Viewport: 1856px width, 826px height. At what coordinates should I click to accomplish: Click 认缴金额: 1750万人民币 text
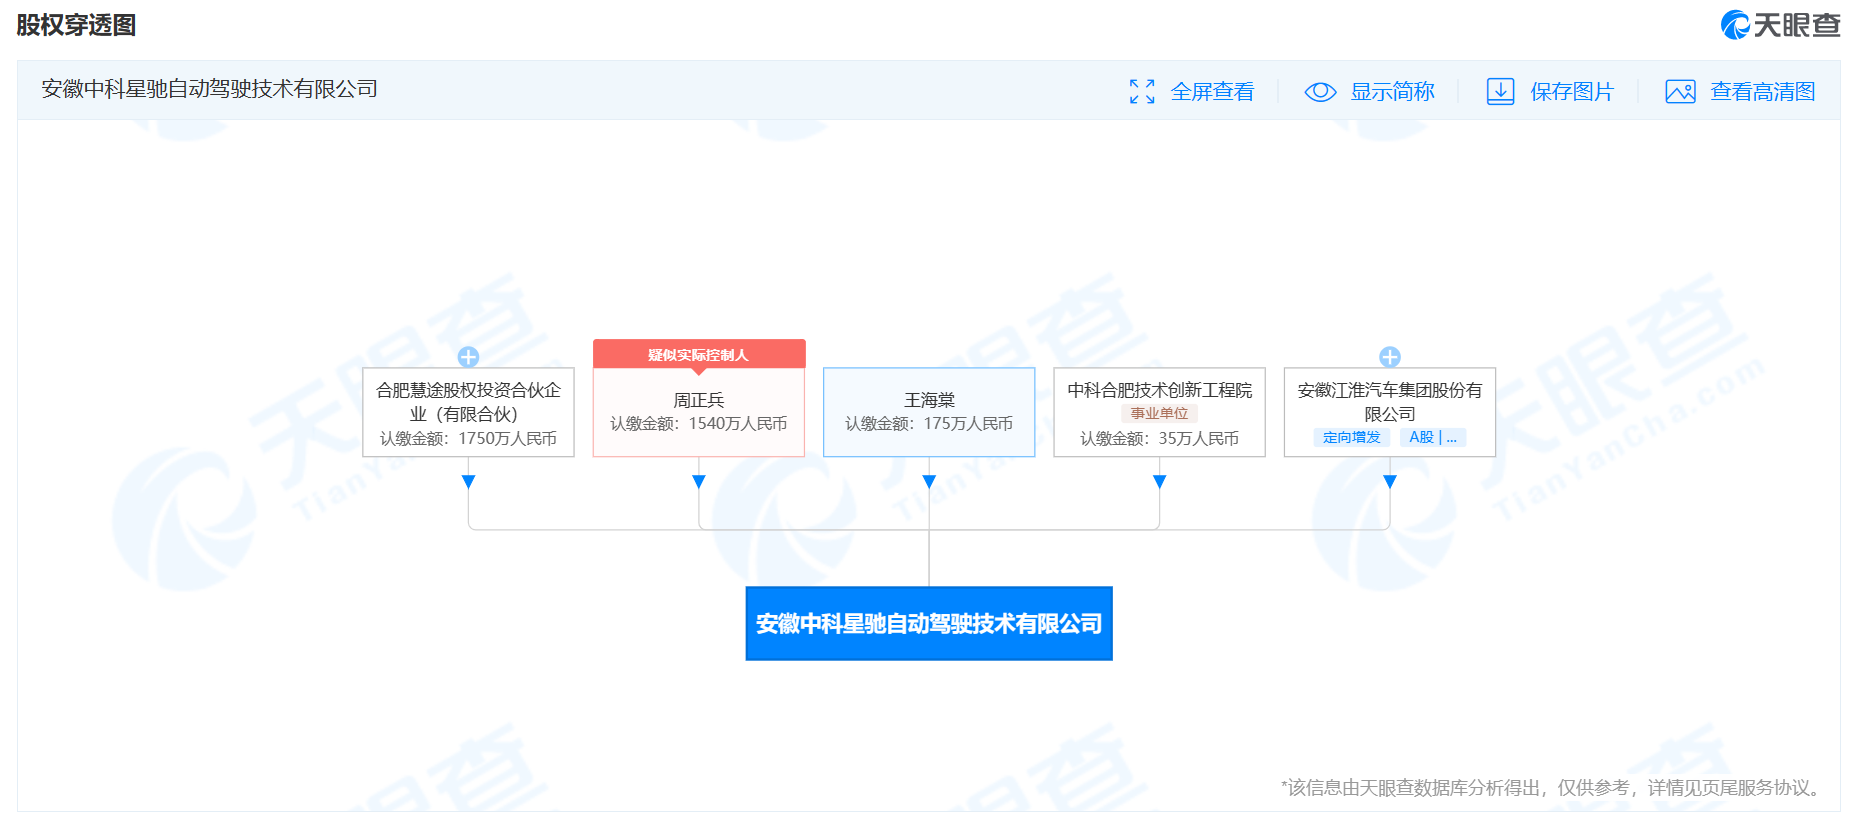(x=468, y=438)
